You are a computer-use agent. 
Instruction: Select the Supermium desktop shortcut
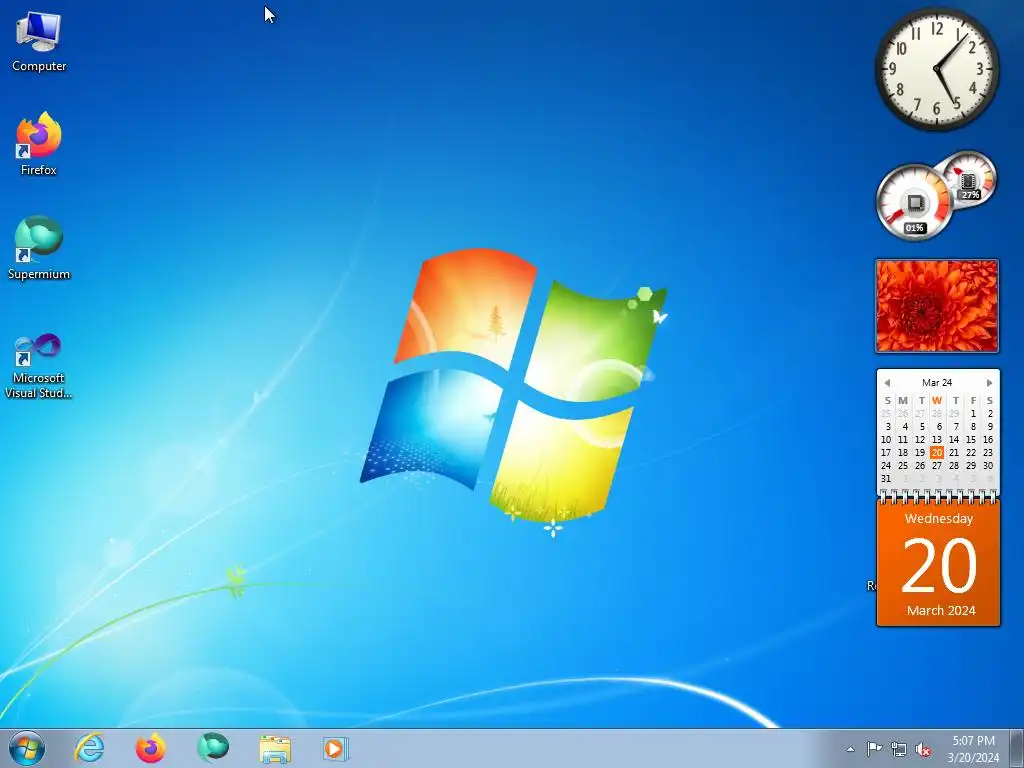[x=39, y=248]
